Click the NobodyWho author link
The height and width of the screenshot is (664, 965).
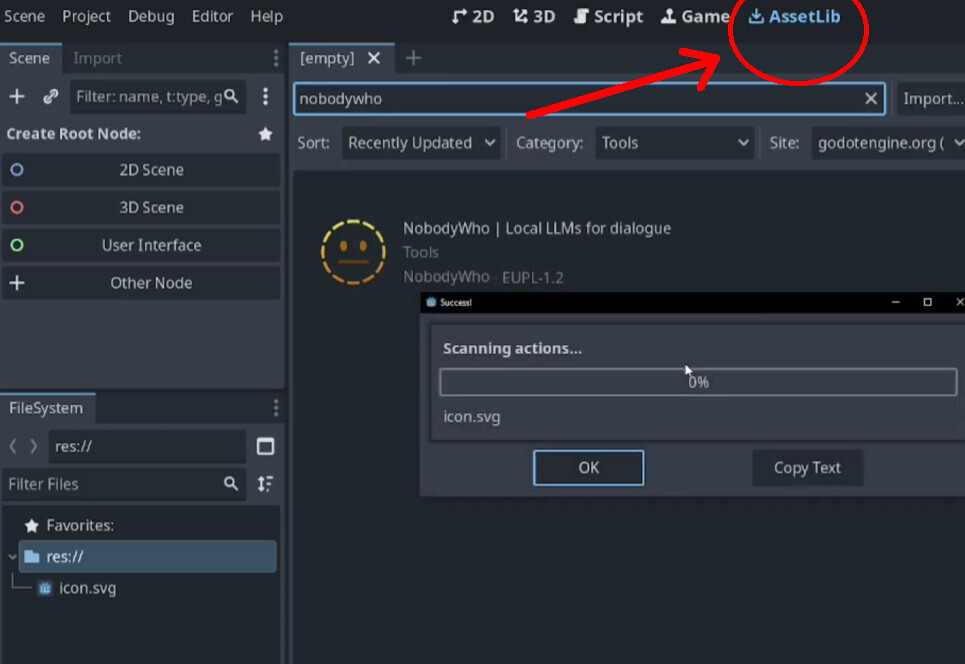coord(446,277)
